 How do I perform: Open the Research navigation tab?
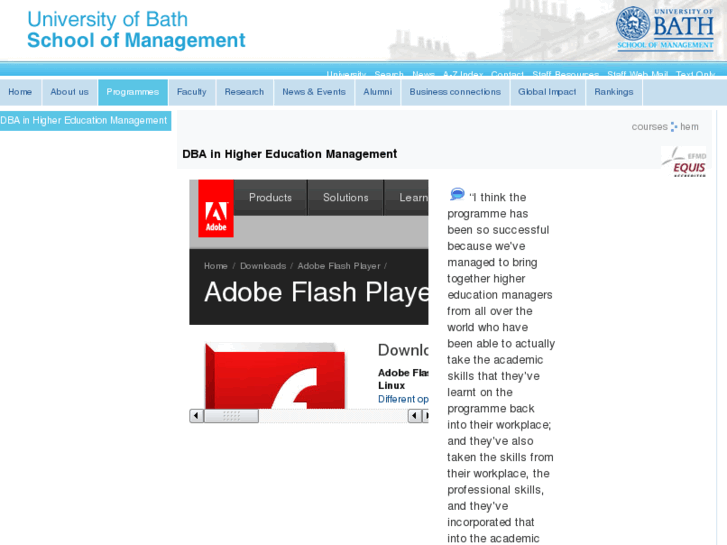click(x=244, y=92)
